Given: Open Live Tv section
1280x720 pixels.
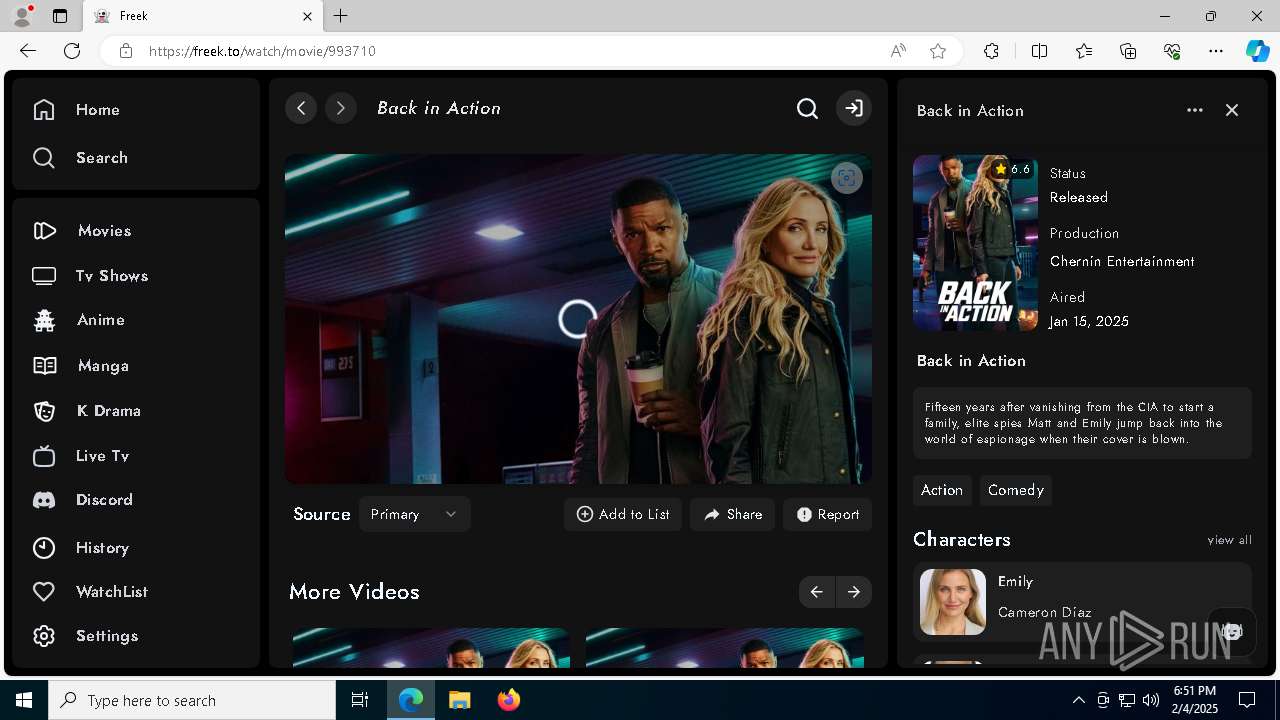Looking at the screenshot, I should [81, 456].
